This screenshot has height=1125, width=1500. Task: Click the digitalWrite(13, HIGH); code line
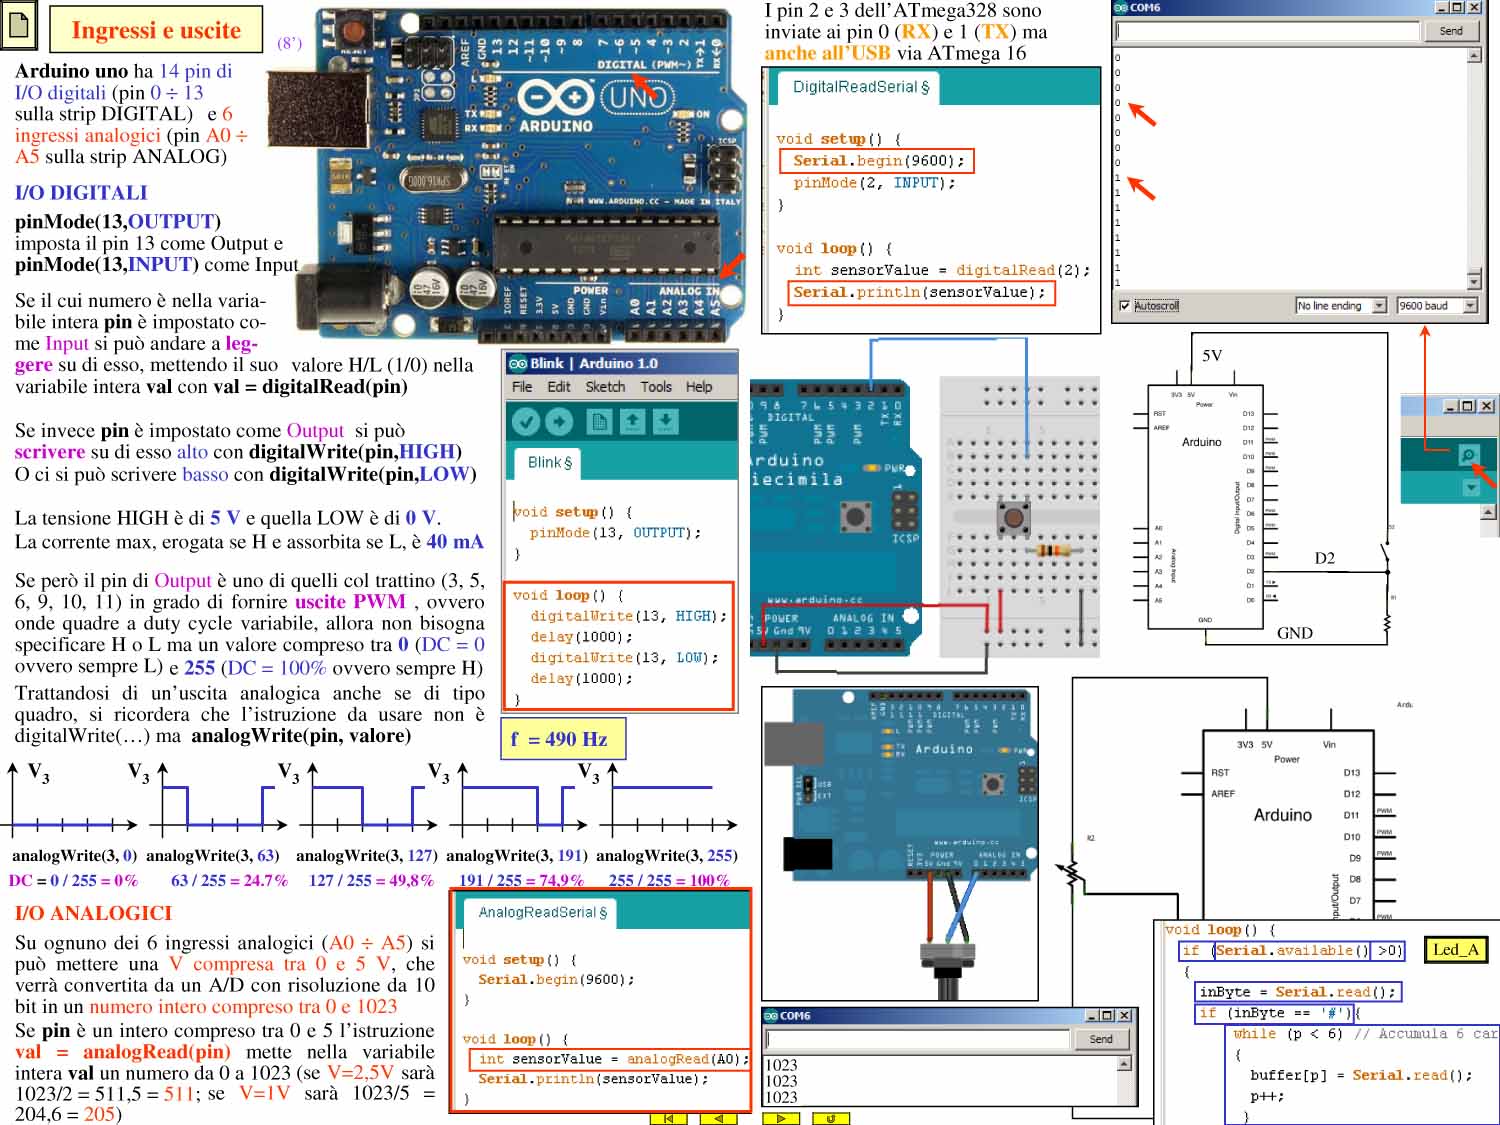click(628, 616)
